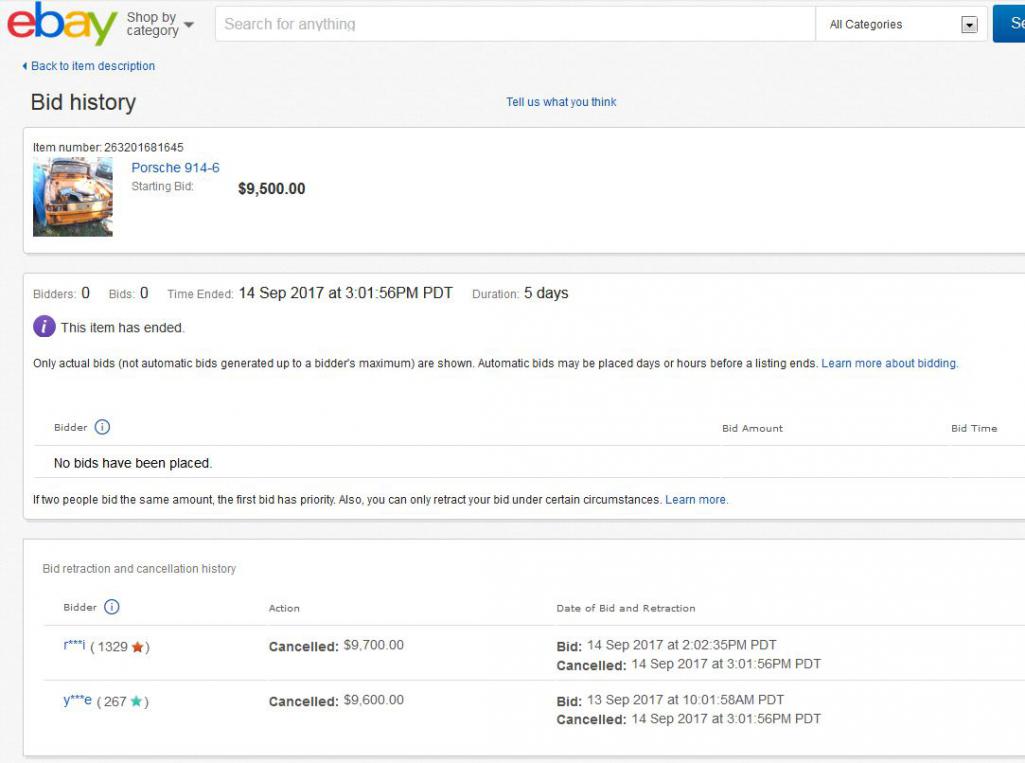Expand the All Categories dropdown
The image size is (1025, 763).
[902, 25]
